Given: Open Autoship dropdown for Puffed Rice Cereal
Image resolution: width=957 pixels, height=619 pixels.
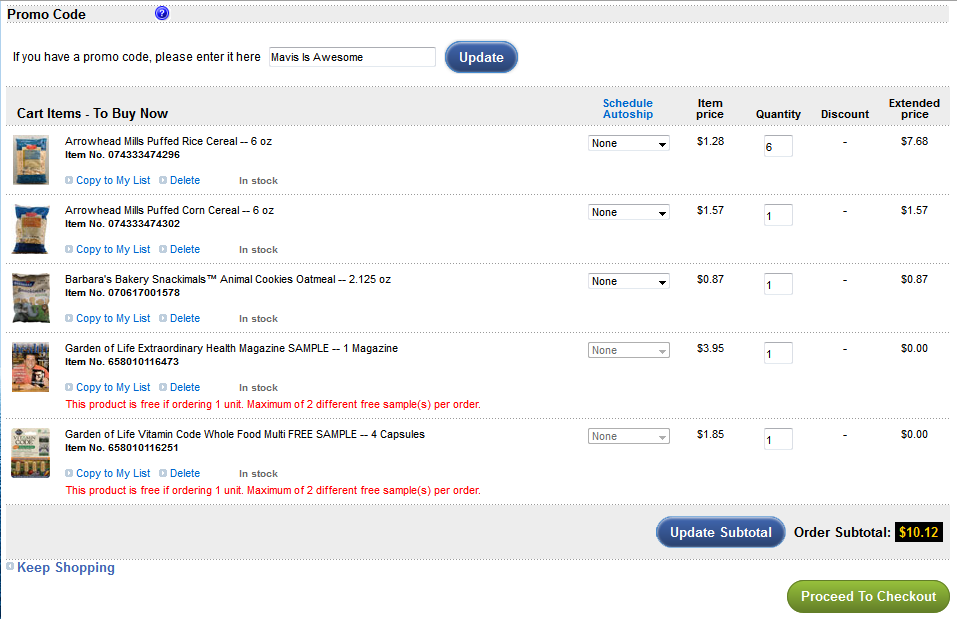Looking at the screenshot, I should (628, 143).
